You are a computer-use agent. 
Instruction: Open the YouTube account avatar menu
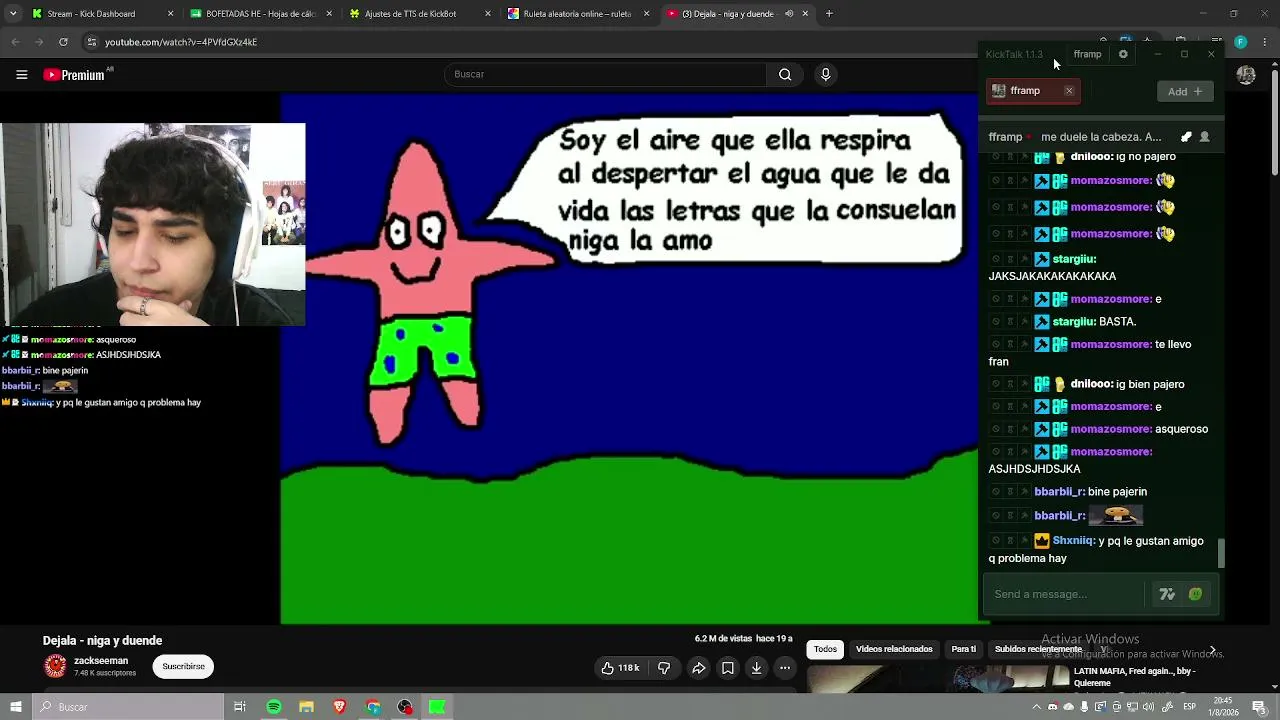[1246, 74]
